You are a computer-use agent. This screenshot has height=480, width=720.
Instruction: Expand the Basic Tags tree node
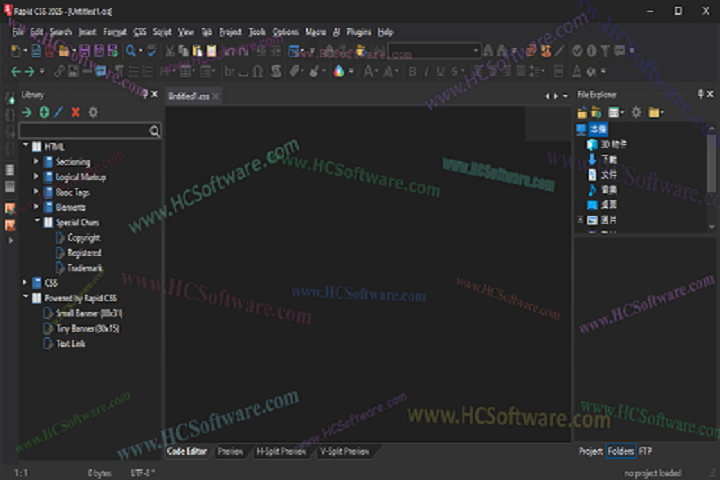click(36, 192)
